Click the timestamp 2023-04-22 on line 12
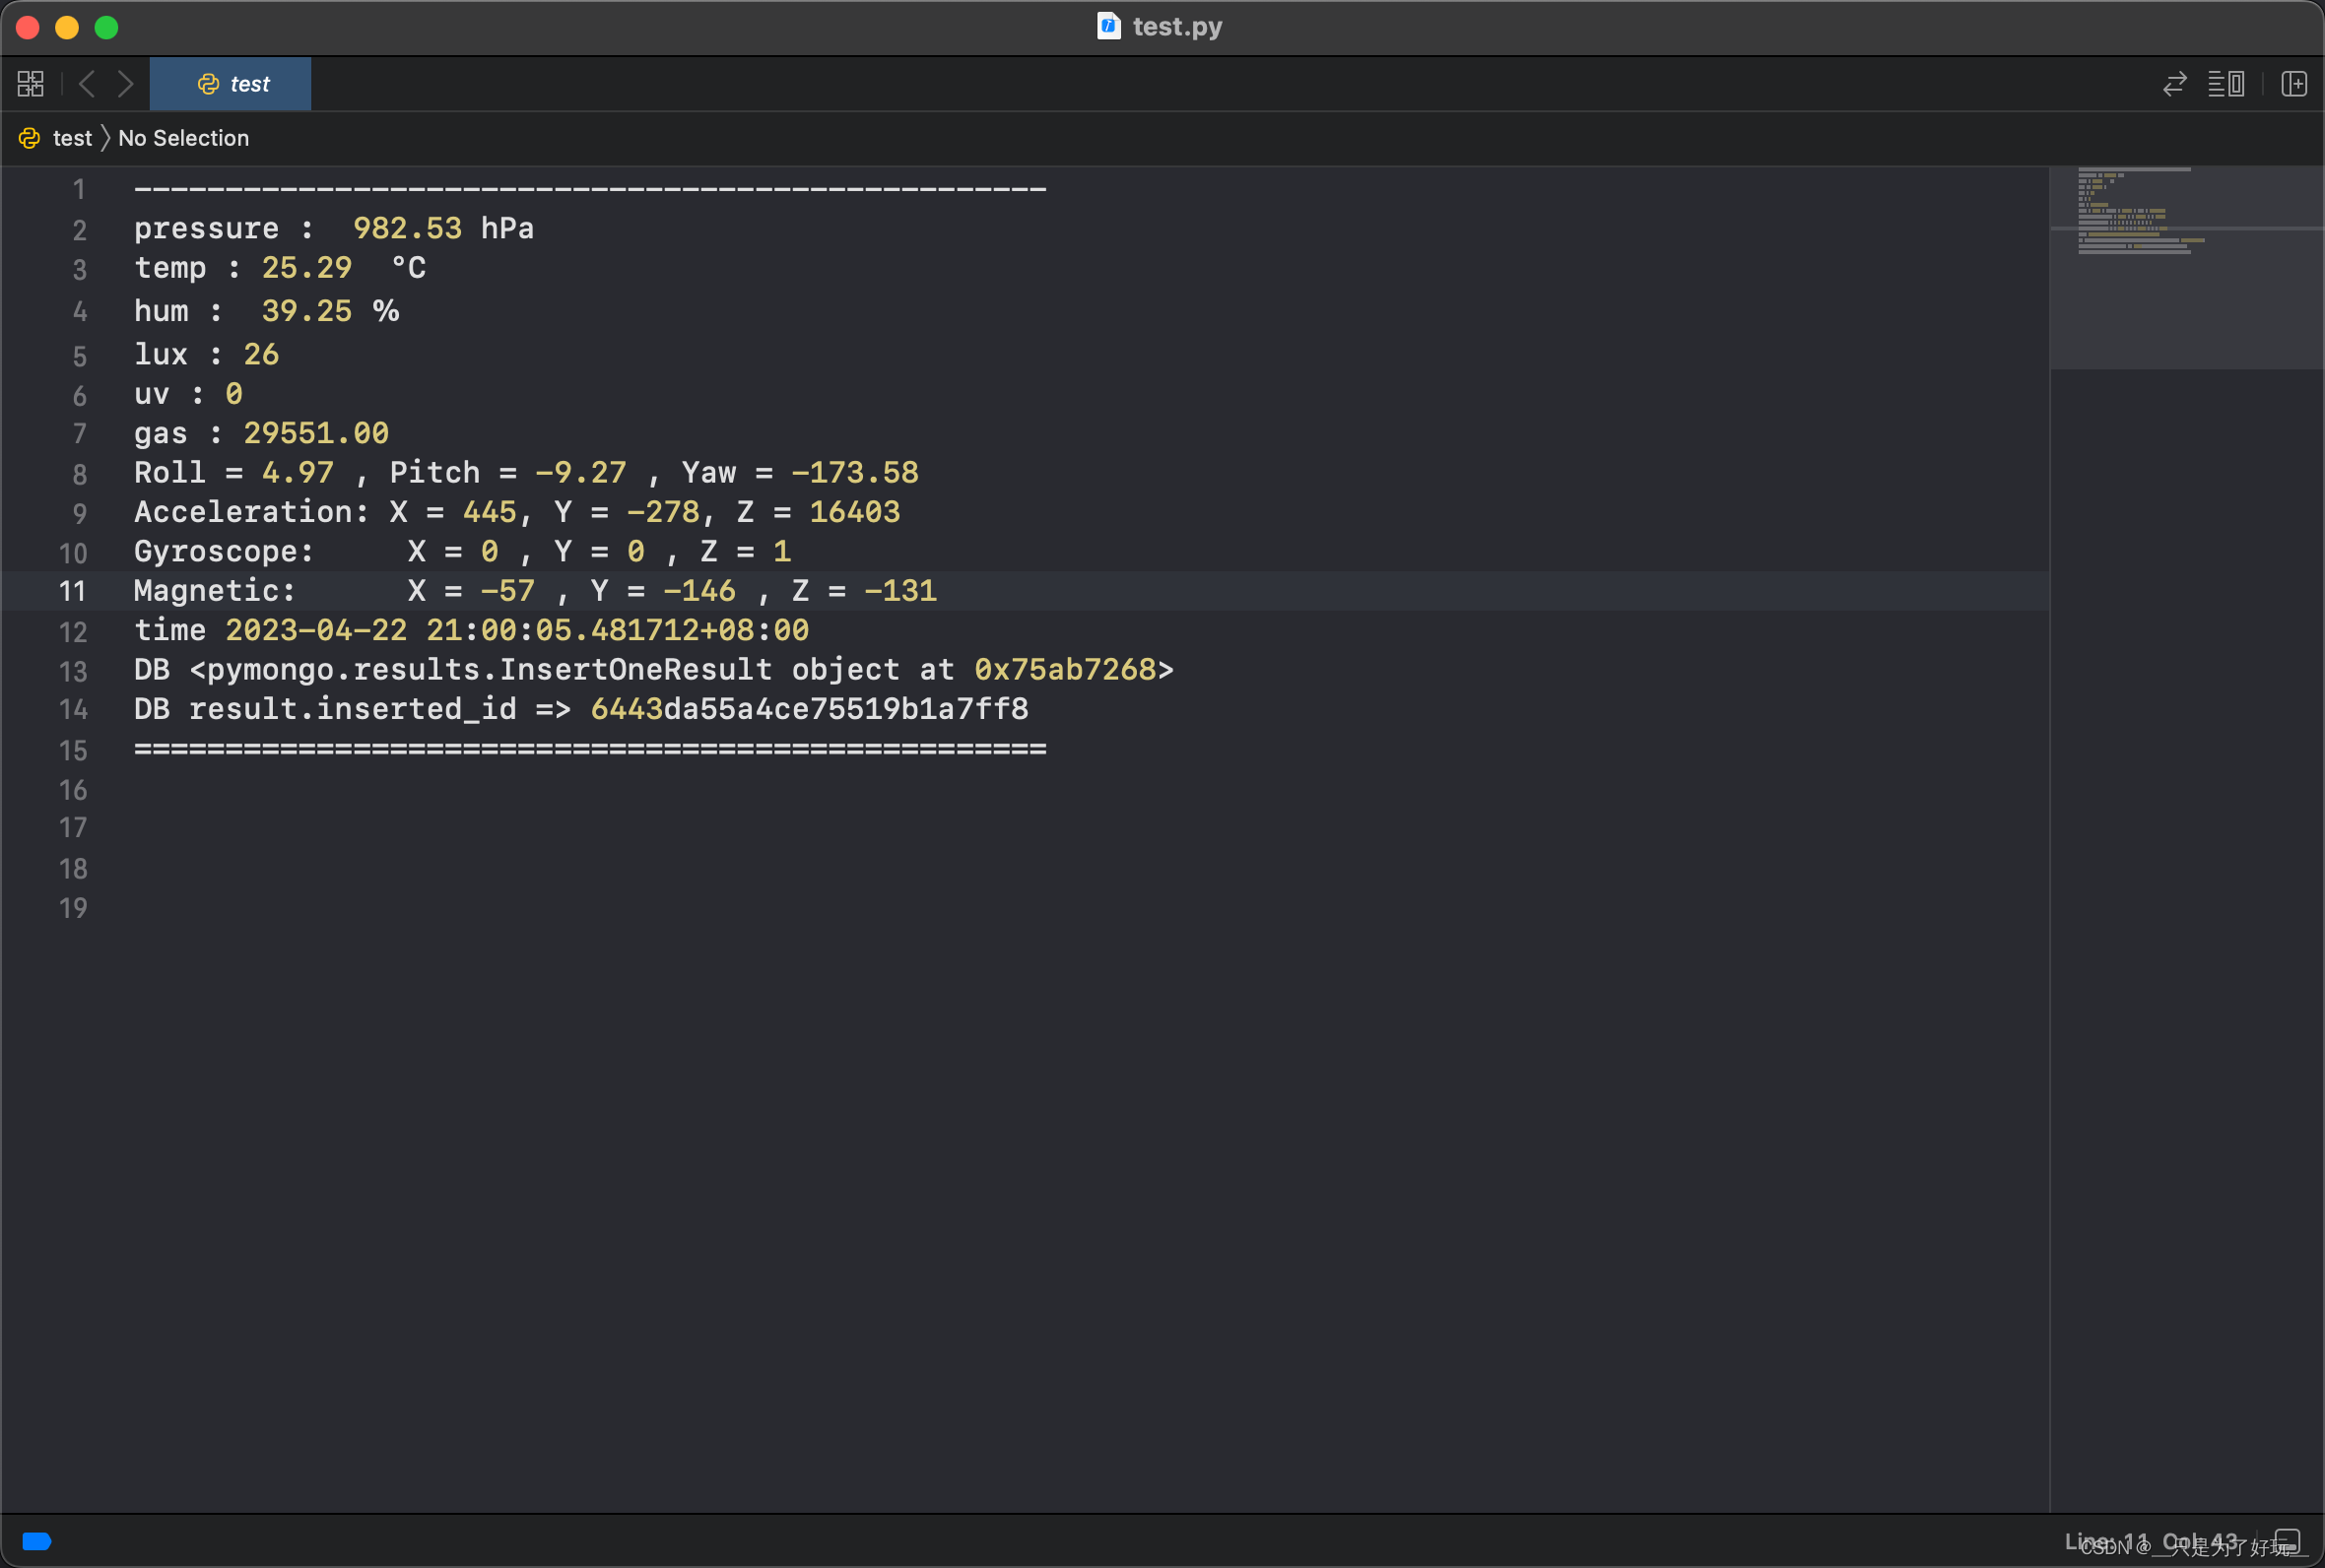 (x=316, y=630)
